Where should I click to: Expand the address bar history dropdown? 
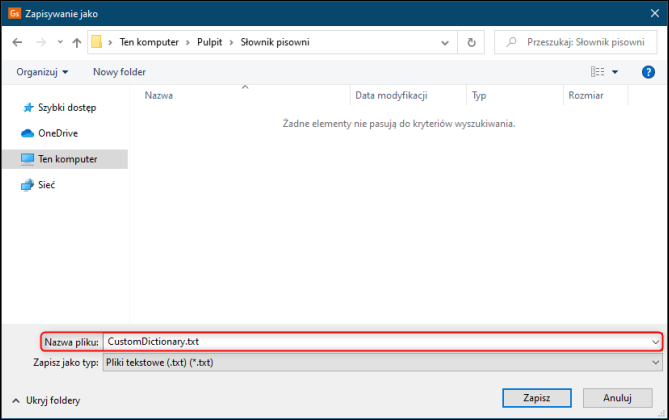coord(445,42)
